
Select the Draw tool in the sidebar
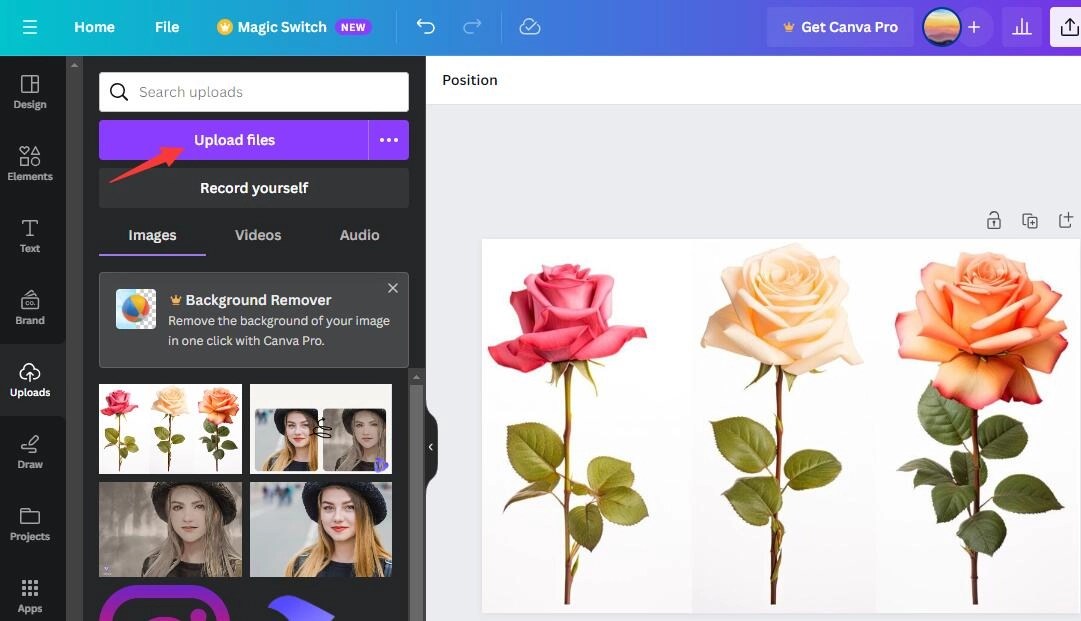pyautogui.click(x=29, y=450)
